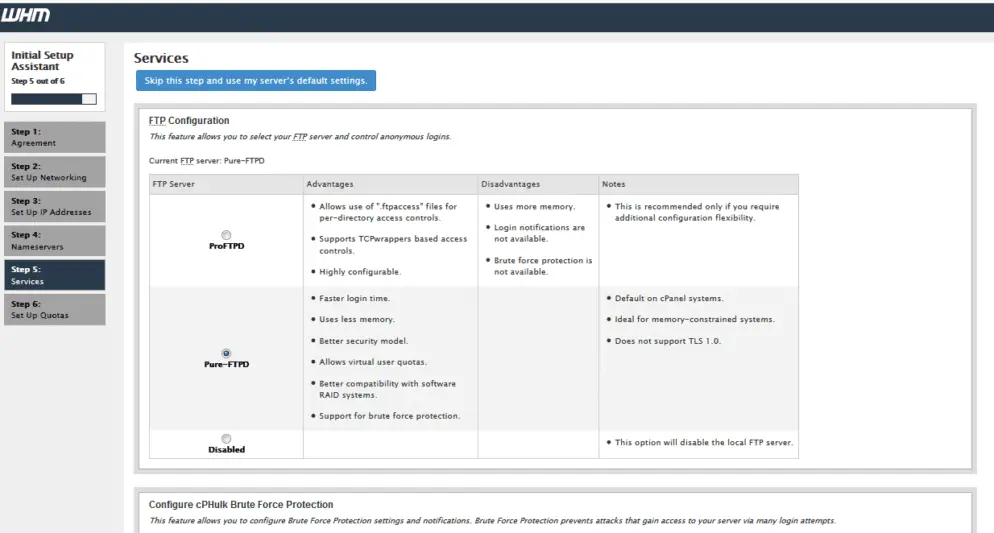Click 'Default on cPanel systems.' note

pyautogui.click(x=669, y=299)
